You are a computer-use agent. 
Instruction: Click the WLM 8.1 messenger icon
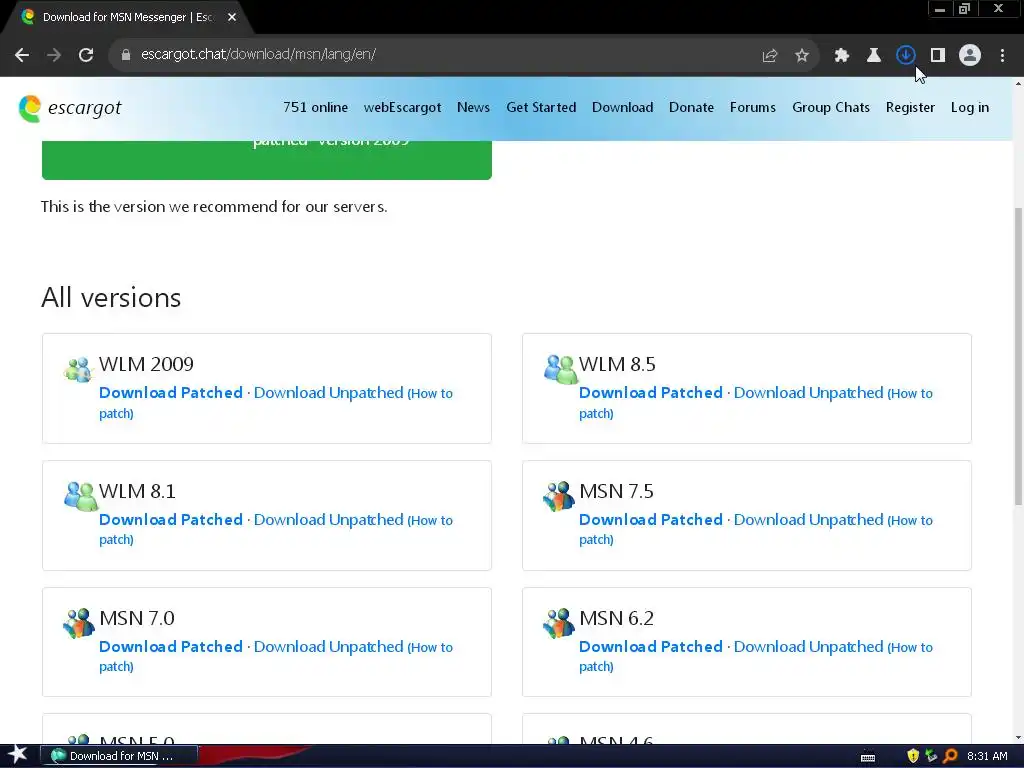pos(80,496)
